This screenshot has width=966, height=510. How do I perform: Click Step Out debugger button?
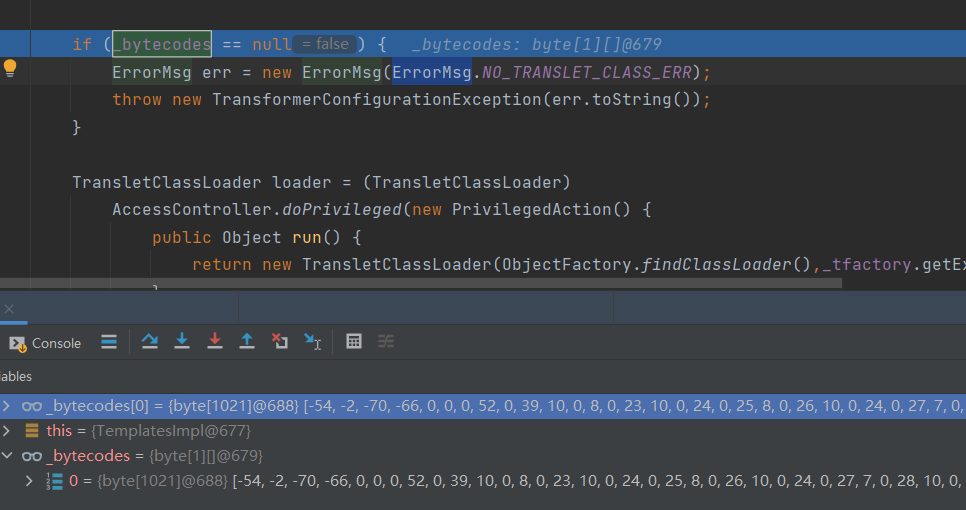click(x=247, y=341)
